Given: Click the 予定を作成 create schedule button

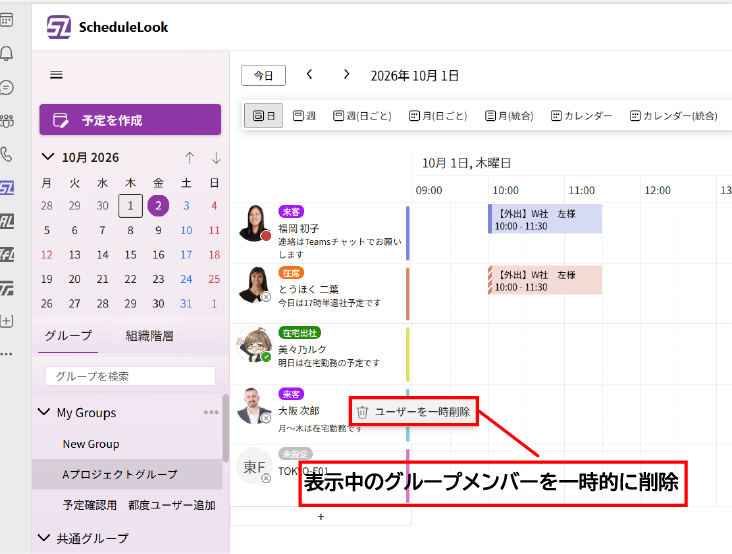Looking at the screenshot, I should 130,119.
